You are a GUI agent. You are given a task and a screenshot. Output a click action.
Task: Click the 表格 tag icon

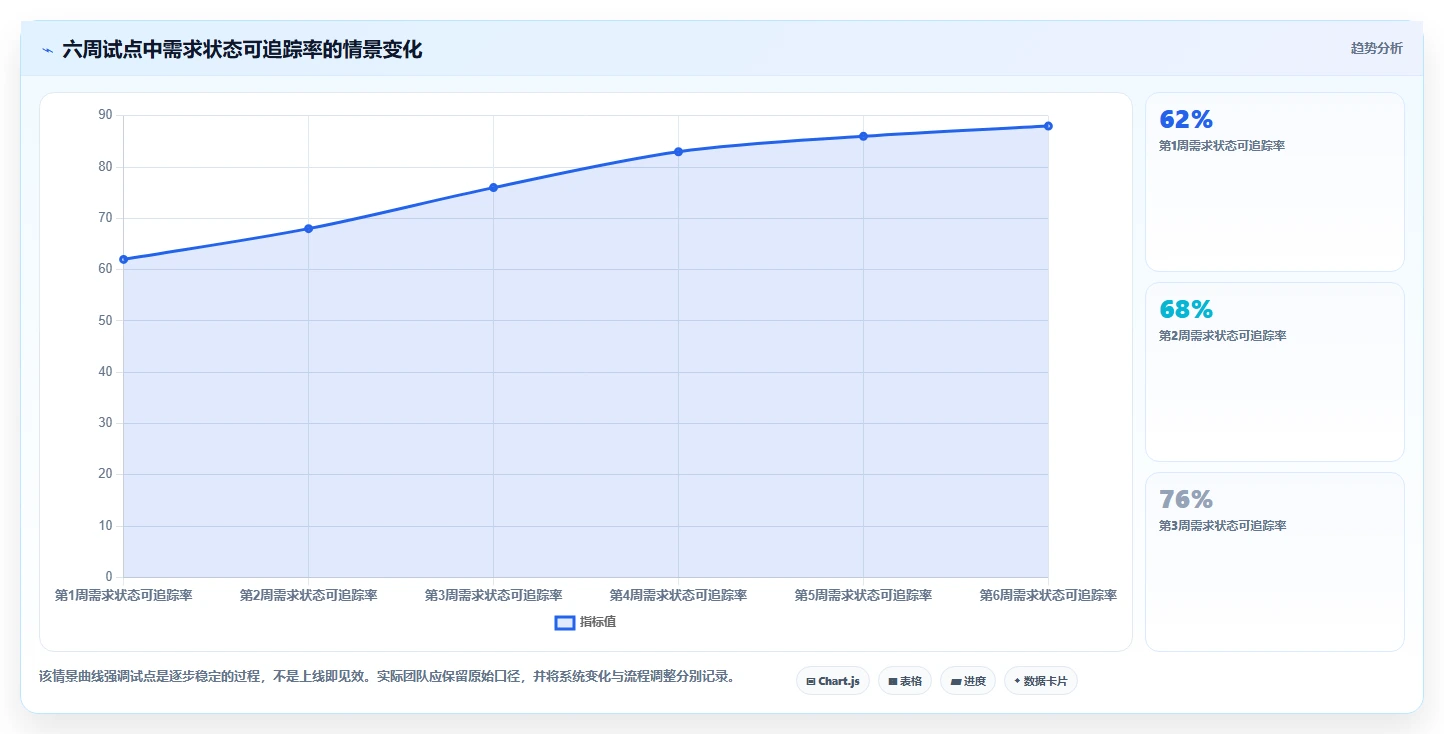pyautogui.click(x=892, y=681)
